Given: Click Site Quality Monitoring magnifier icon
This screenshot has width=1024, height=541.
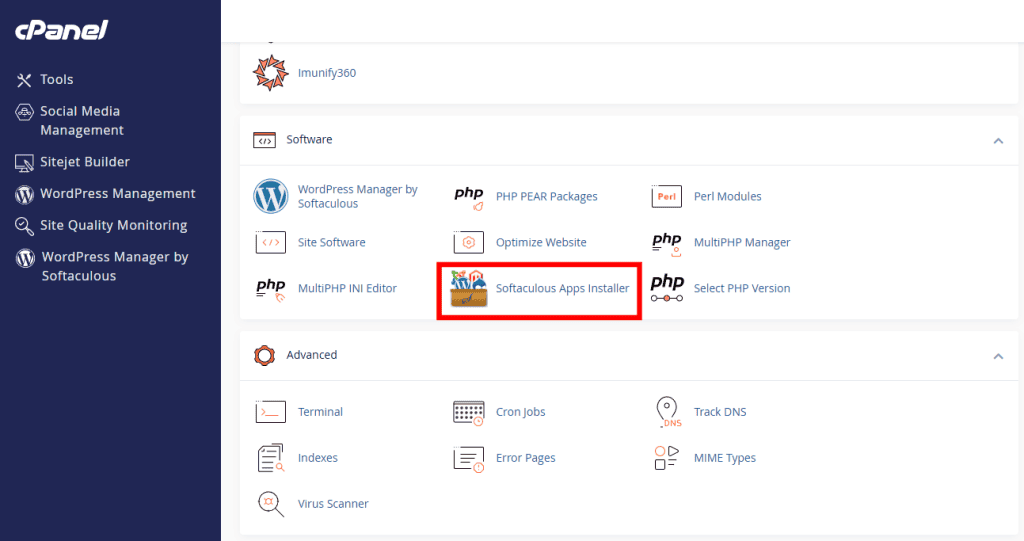Looking at the screenshot, I should tap(24, 226).
